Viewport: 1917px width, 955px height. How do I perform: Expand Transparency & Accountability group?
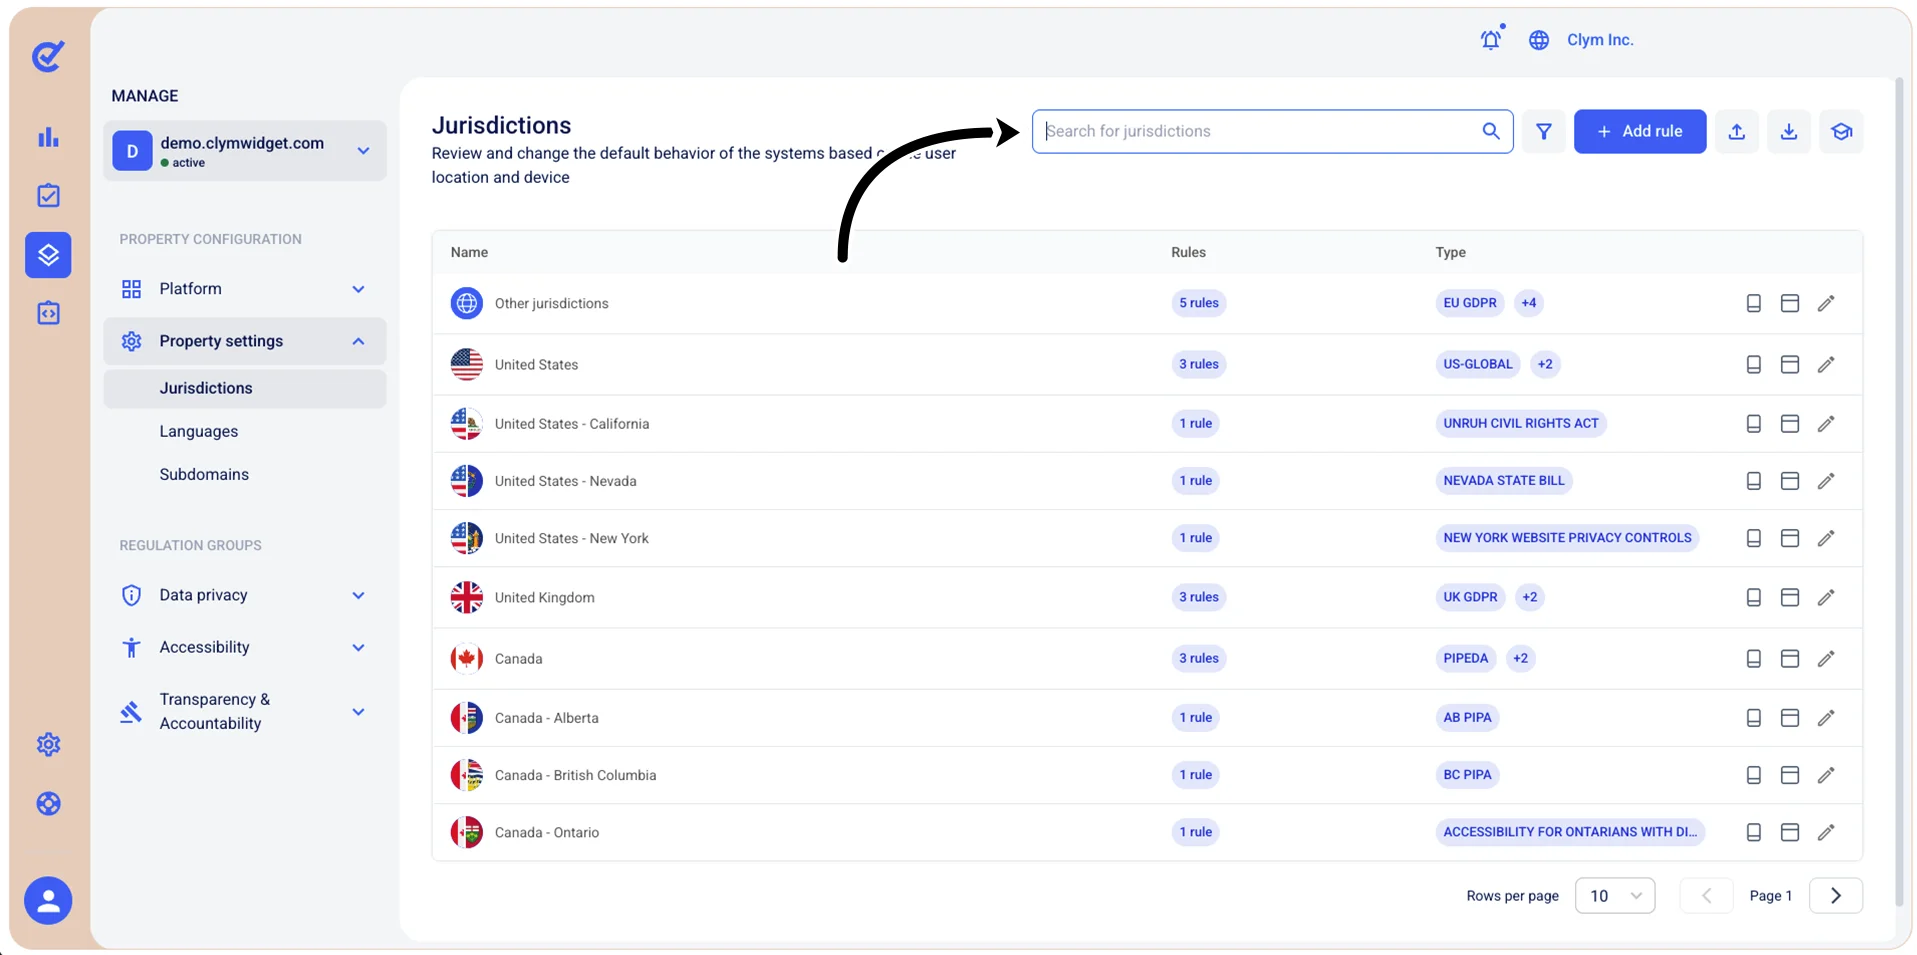click(245, 711)
